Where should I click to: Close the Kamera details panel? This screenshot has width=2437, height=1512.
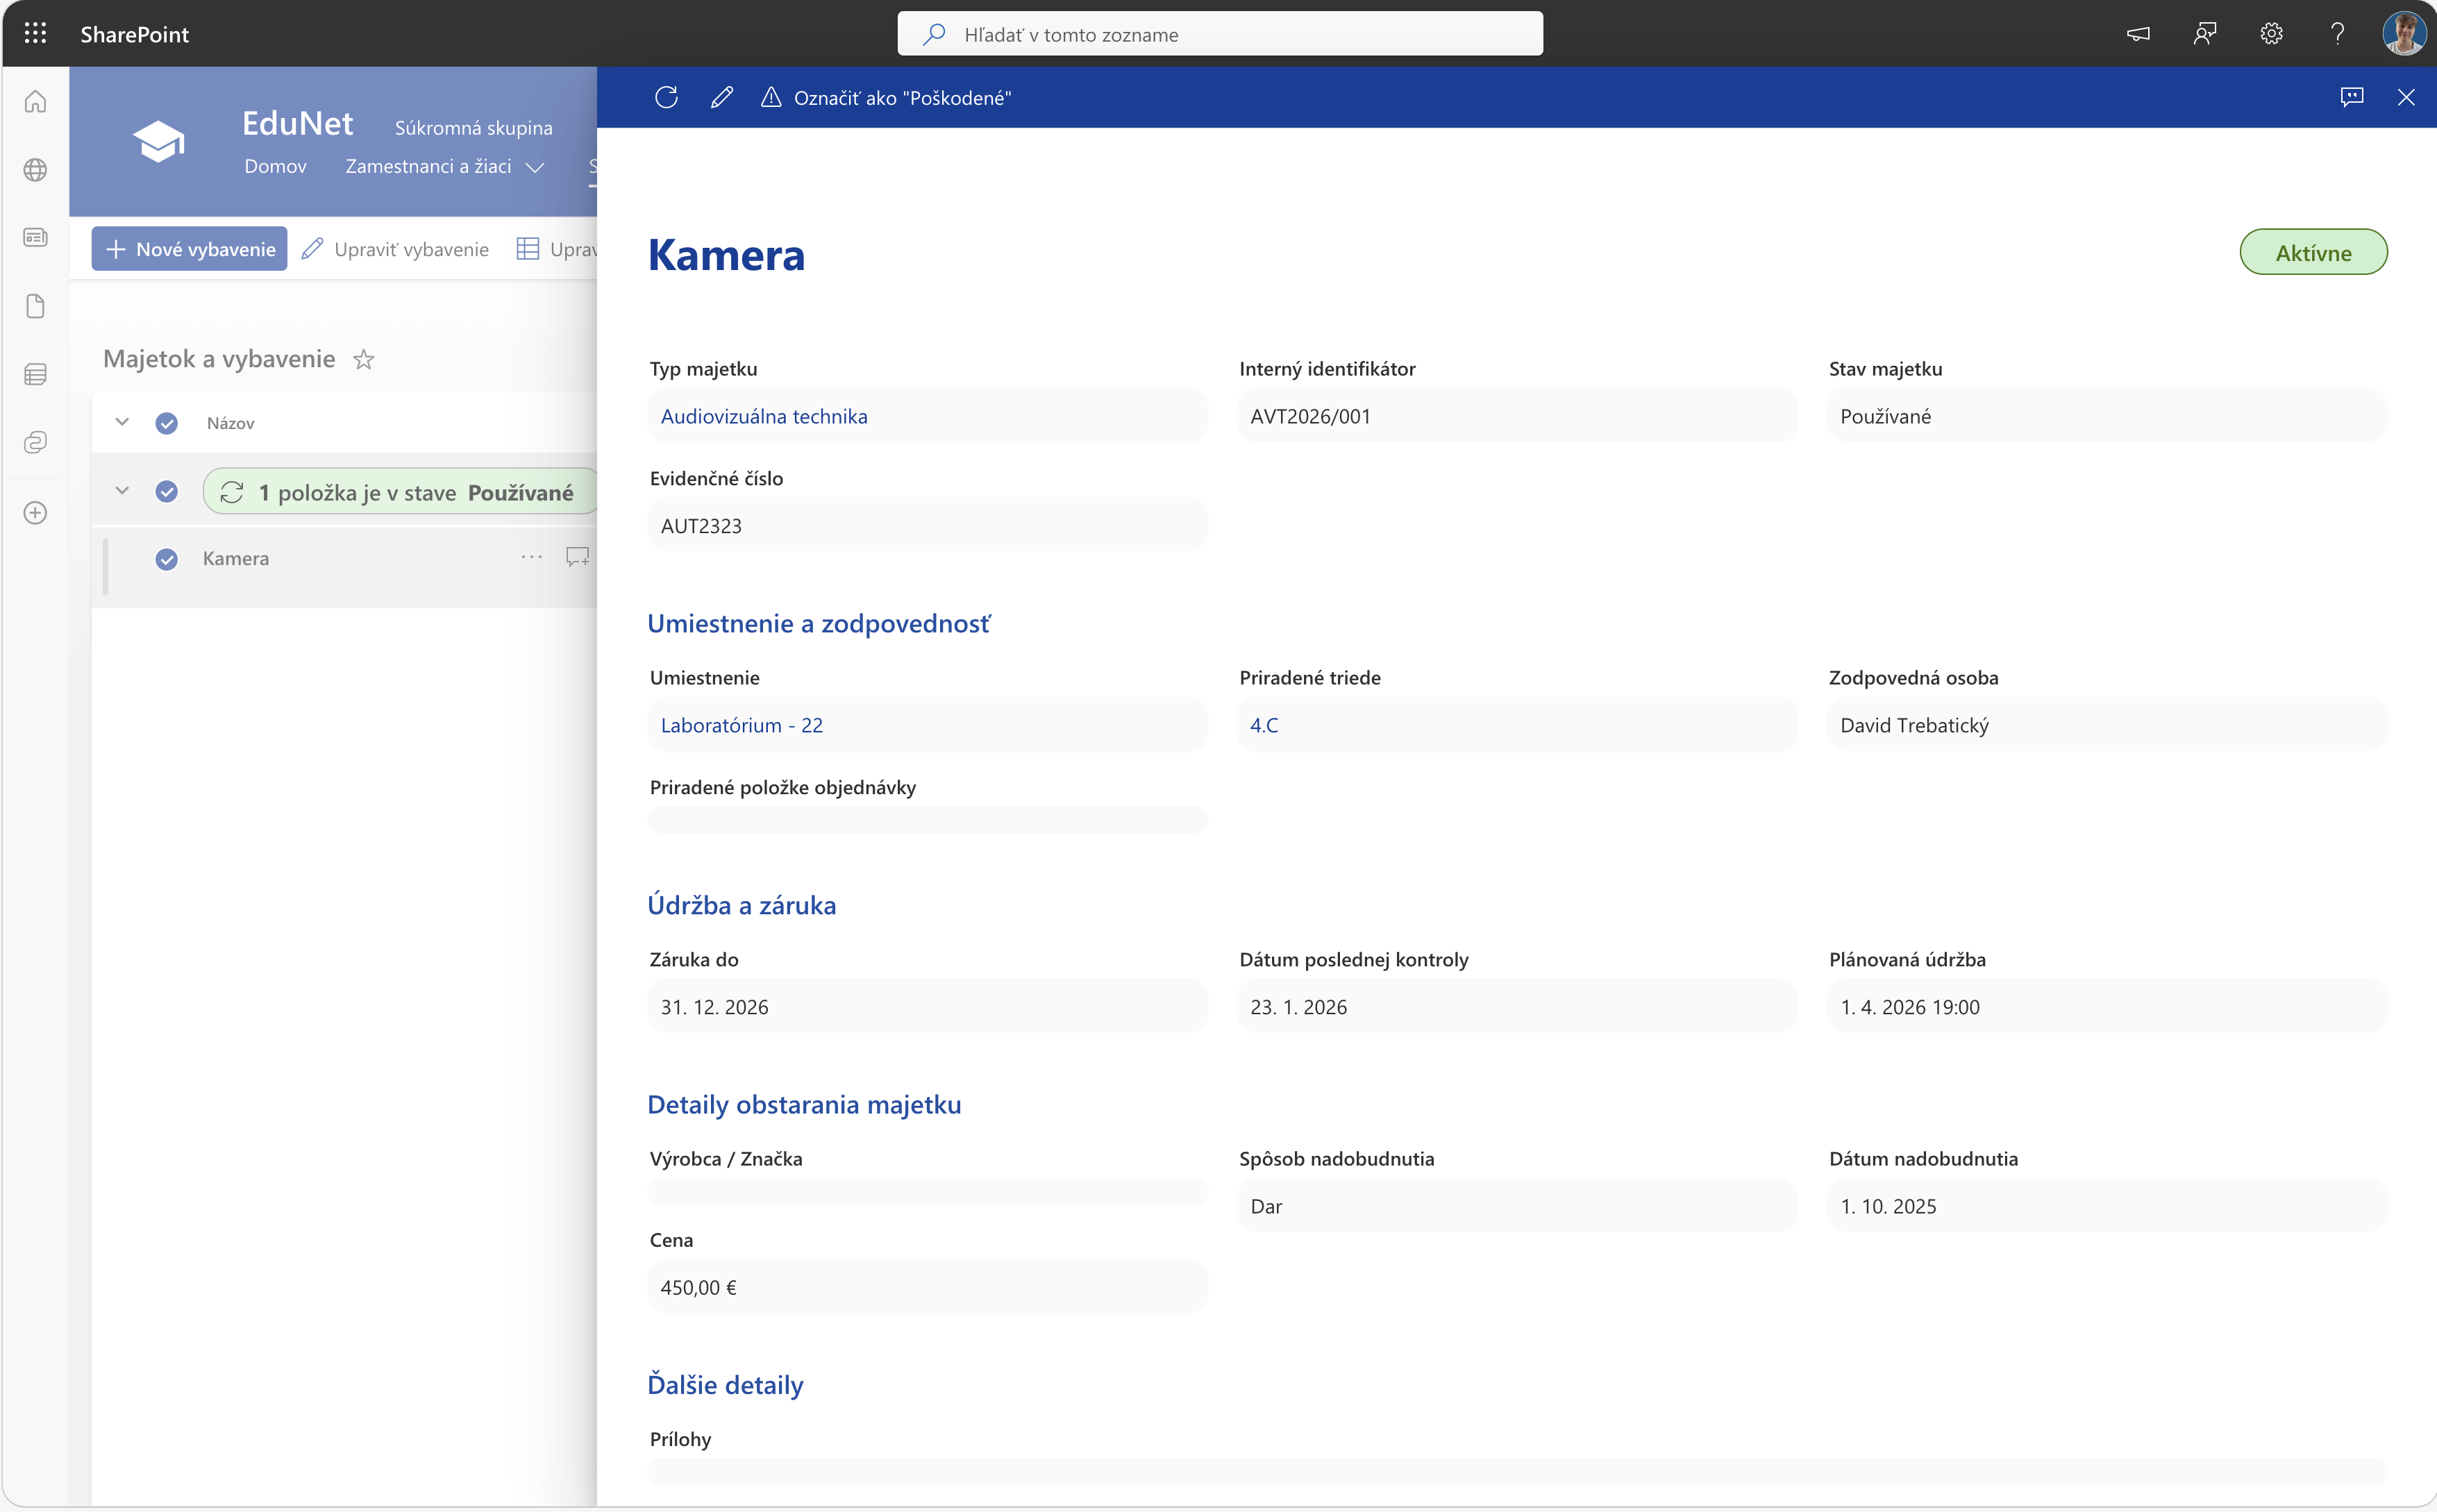coord(2406,97)
